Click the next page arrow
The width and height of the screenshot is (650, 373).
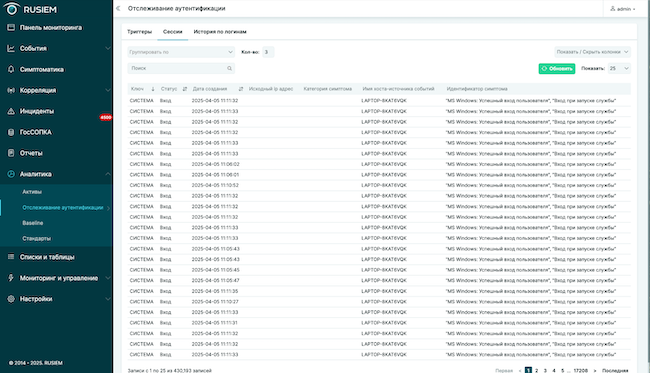[x=595, y=371]
